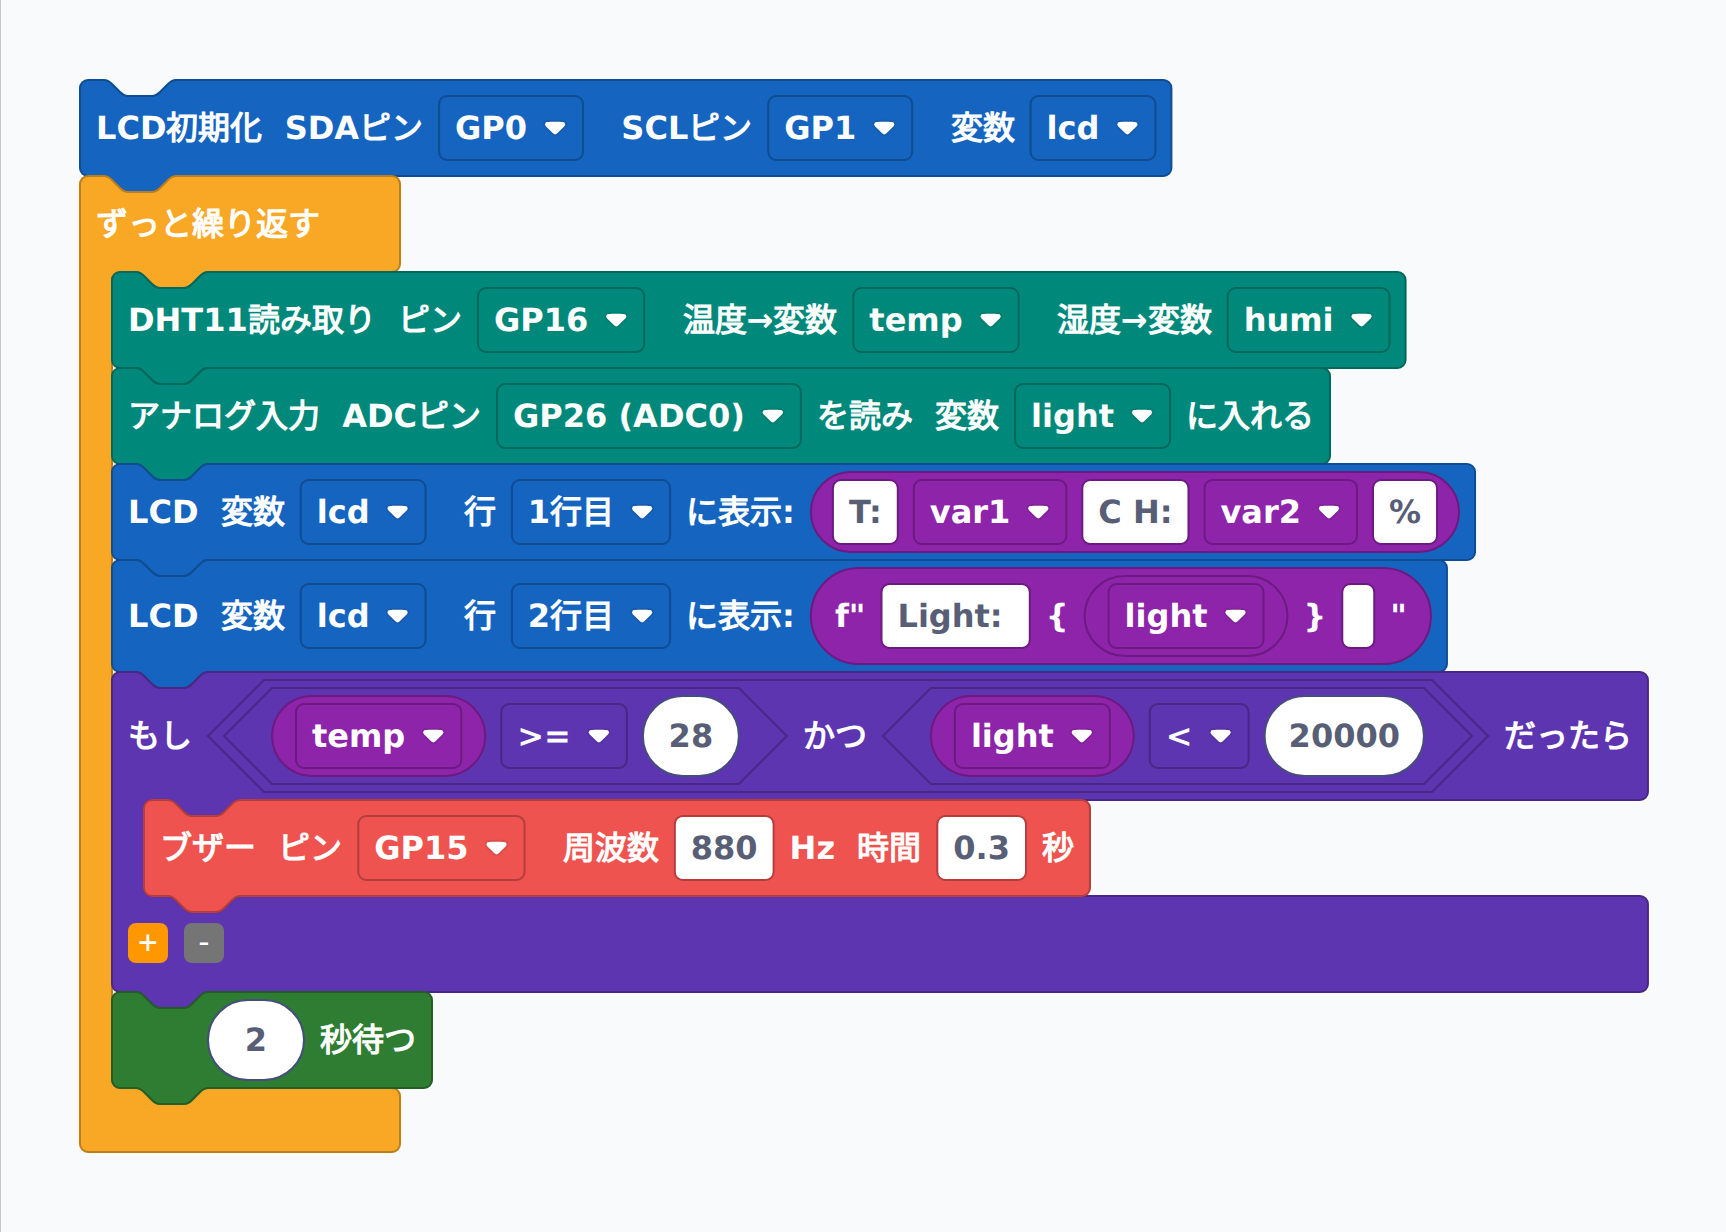Select the アナログ入力 block label
Screen dimensions: 1726x1232
[224, 416]
